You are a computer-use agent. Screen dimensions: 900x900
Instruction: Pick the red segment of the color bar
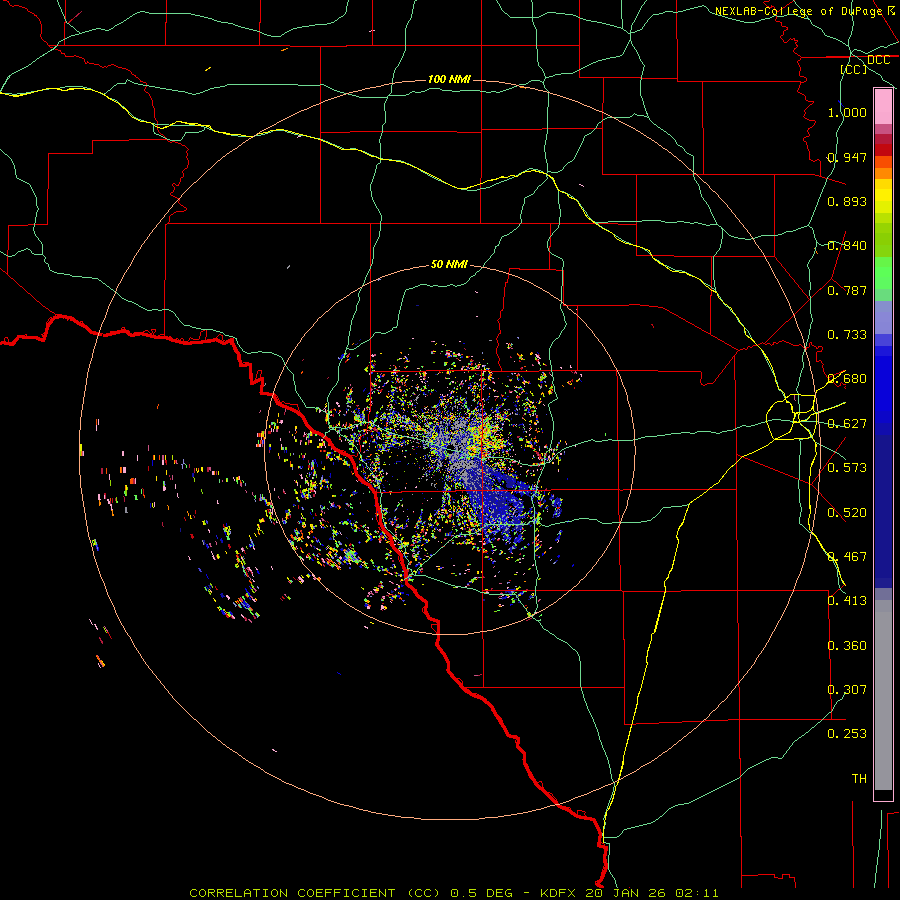click(x=883, y=150)
